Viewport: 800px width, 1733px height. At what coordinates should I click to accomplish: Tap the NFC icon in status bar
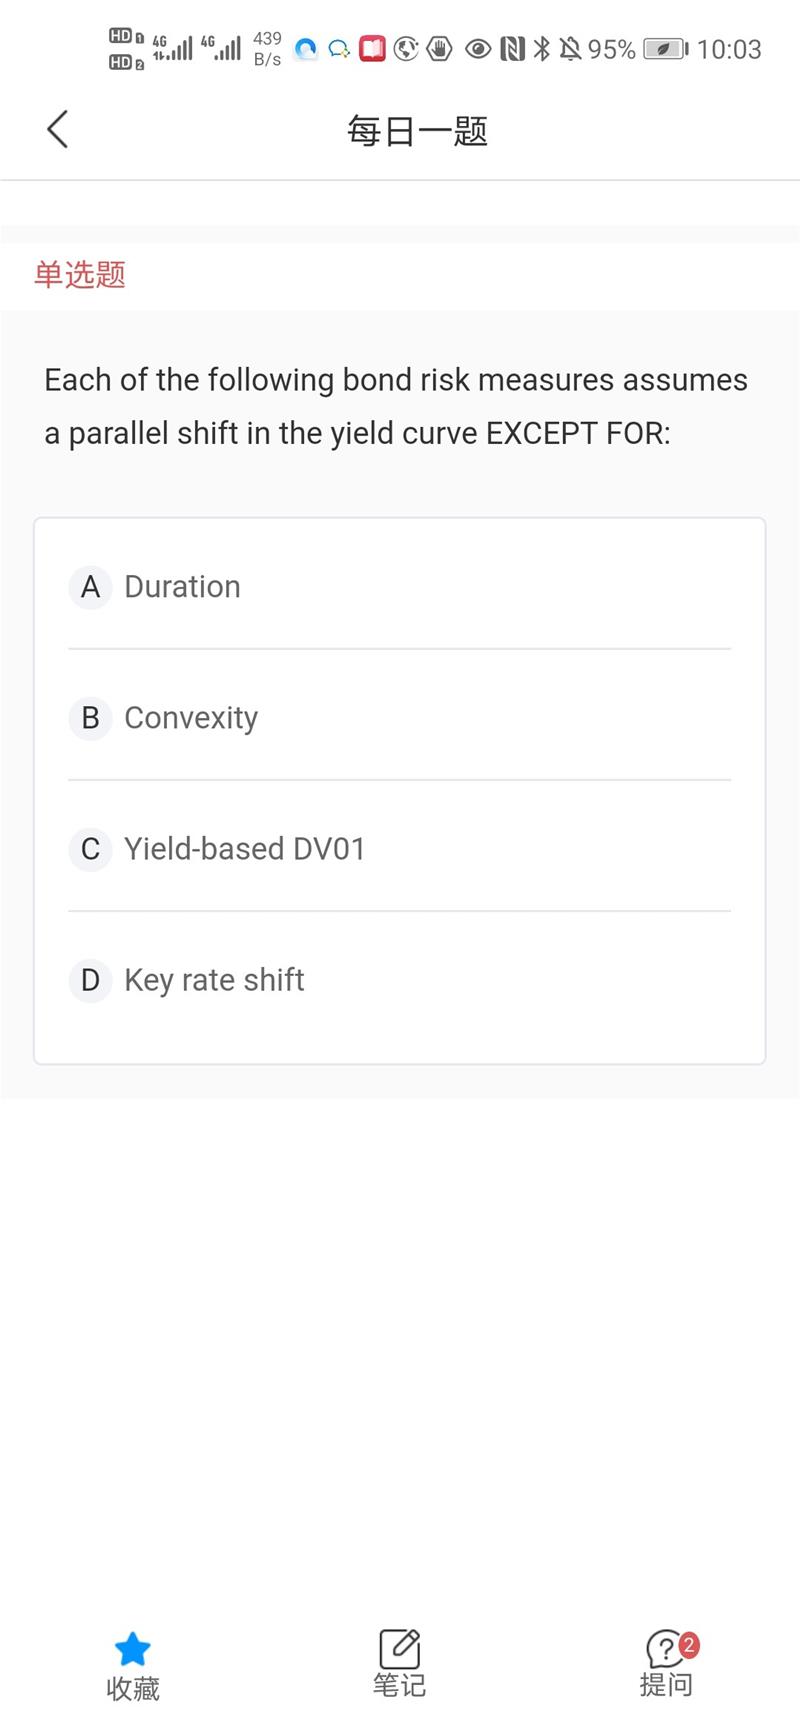(x=512, y=48)
